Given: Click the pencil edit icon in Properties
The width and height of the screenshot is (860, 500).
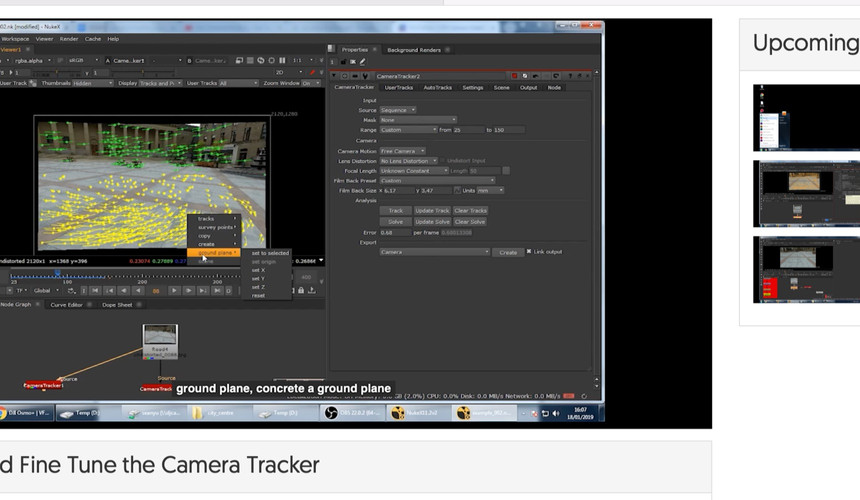Looking at the screenshot, I should 362,62.
